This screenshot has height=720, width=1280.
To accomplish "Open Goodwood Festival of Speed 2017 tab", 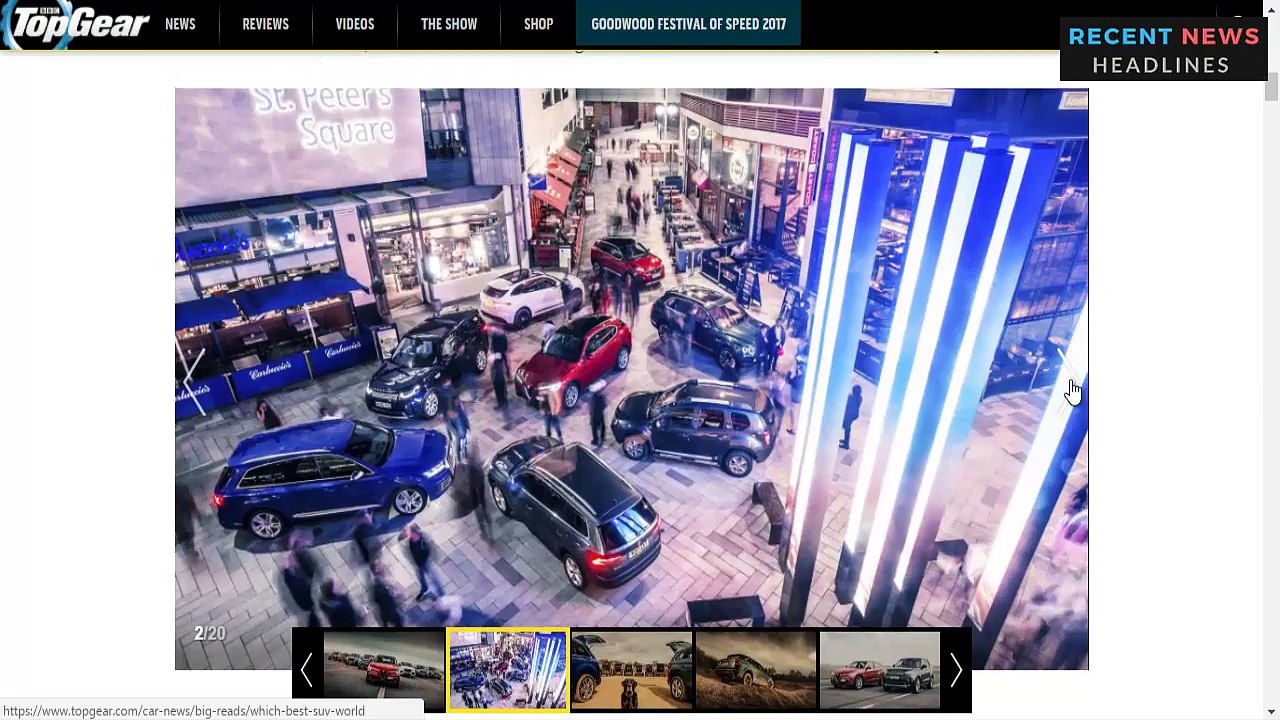I will 689,24.
